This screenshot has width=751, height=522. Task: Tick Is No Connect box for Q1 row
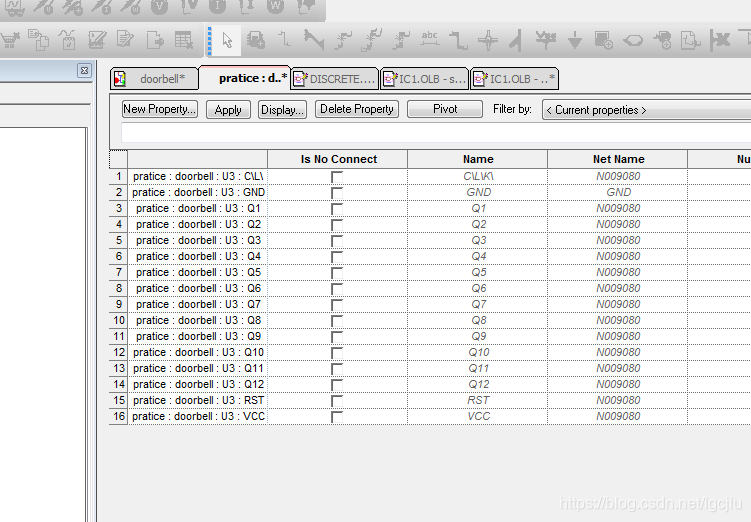[x=337, y=209]
